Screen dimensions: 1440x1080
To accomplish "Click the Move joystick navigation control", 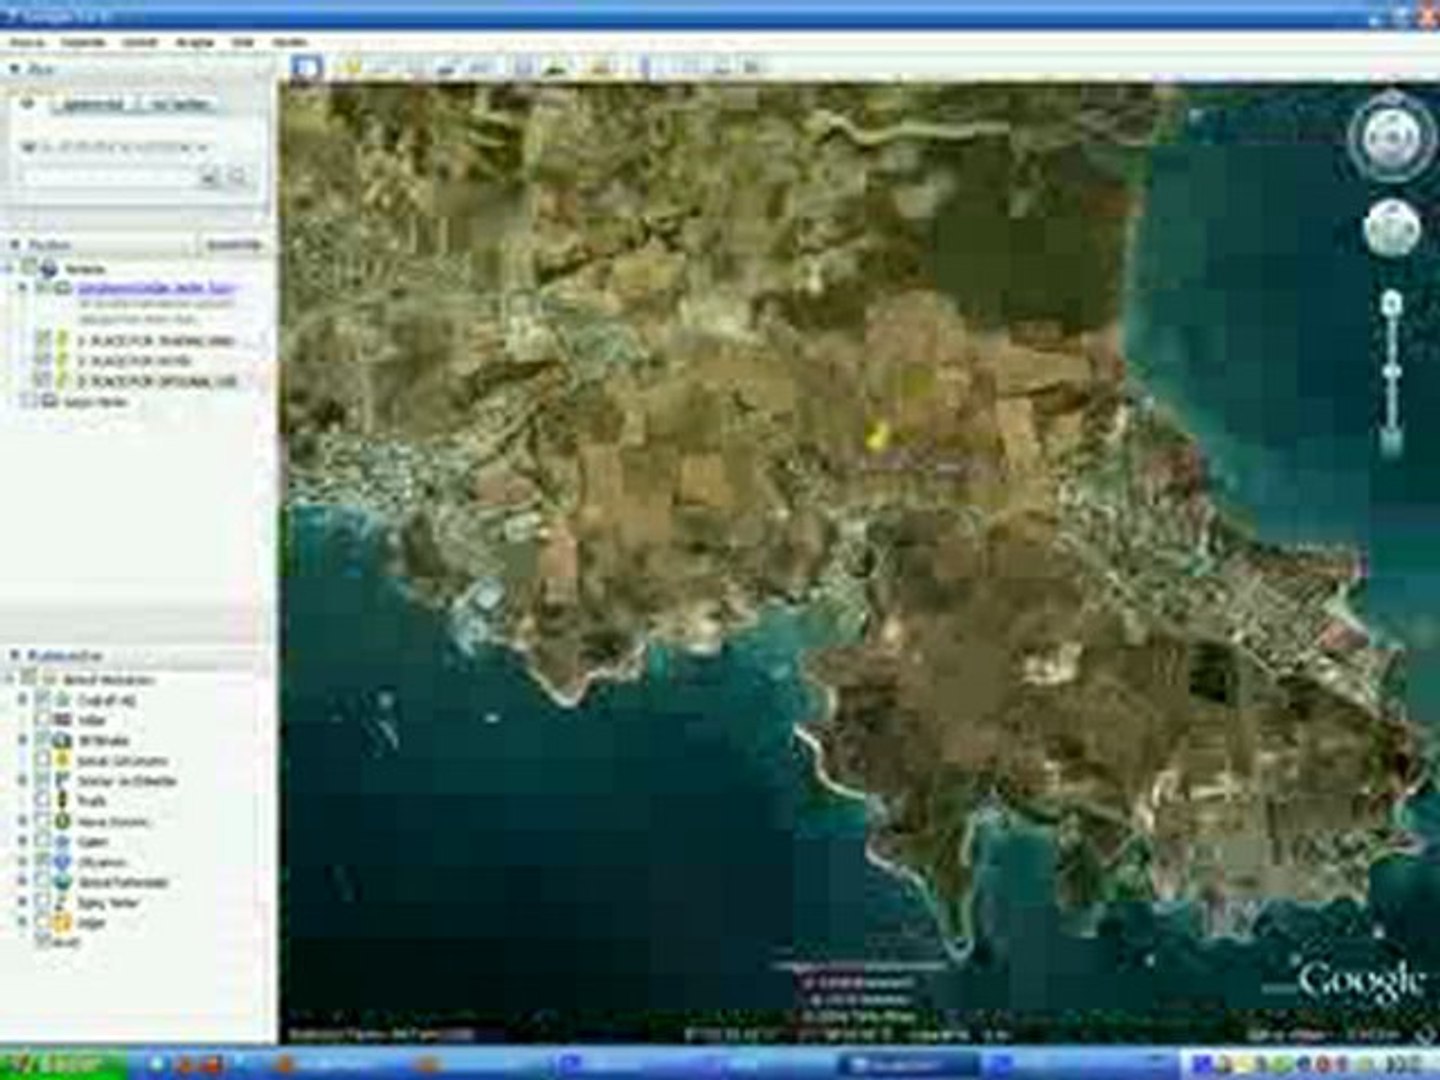I will (1391, 226).
